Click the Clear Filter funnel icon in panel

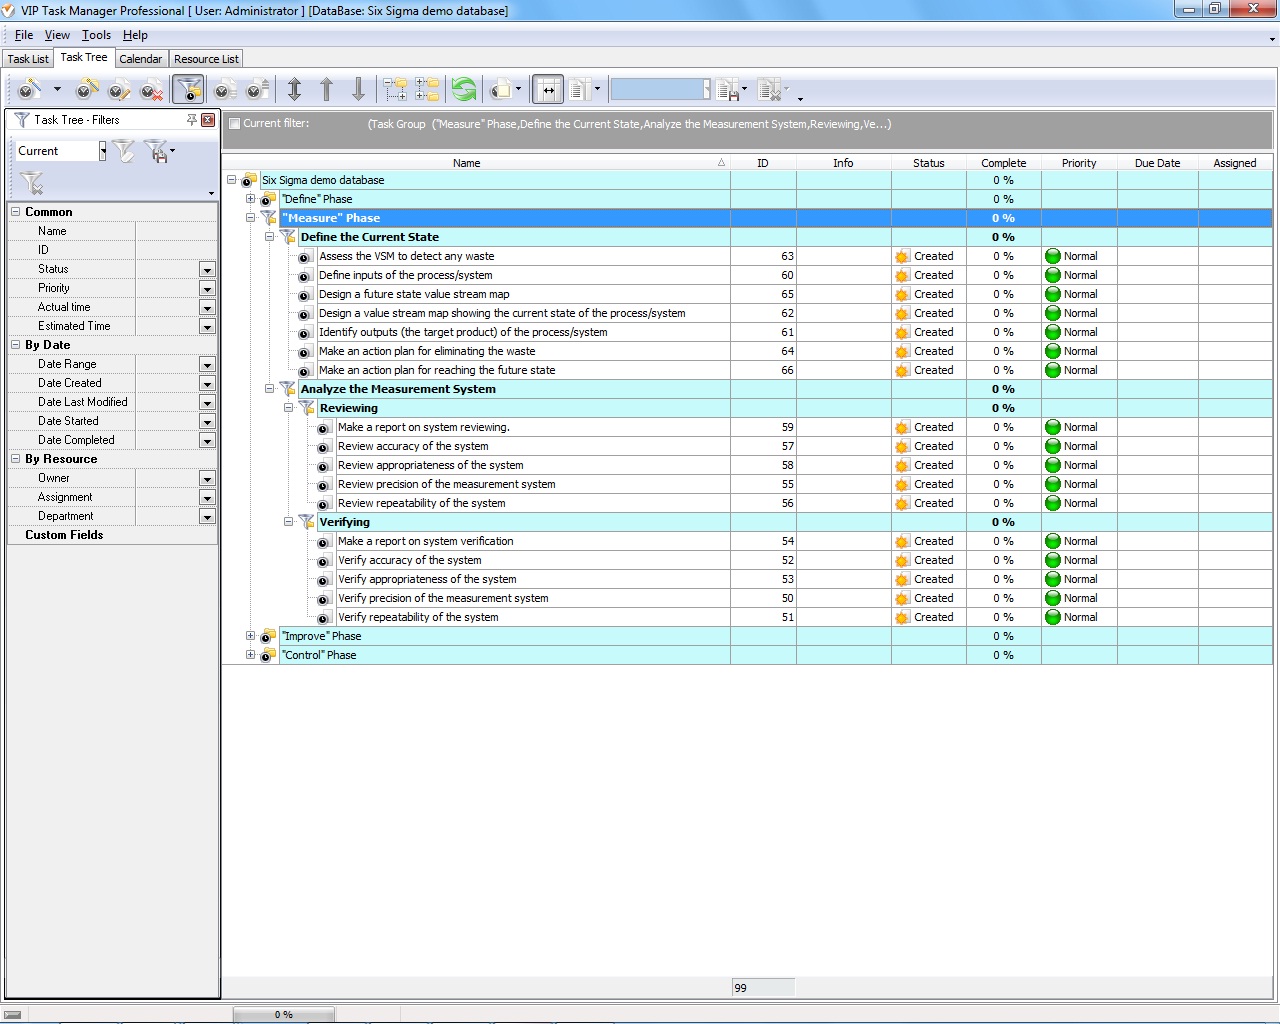(x=32, y=183)
